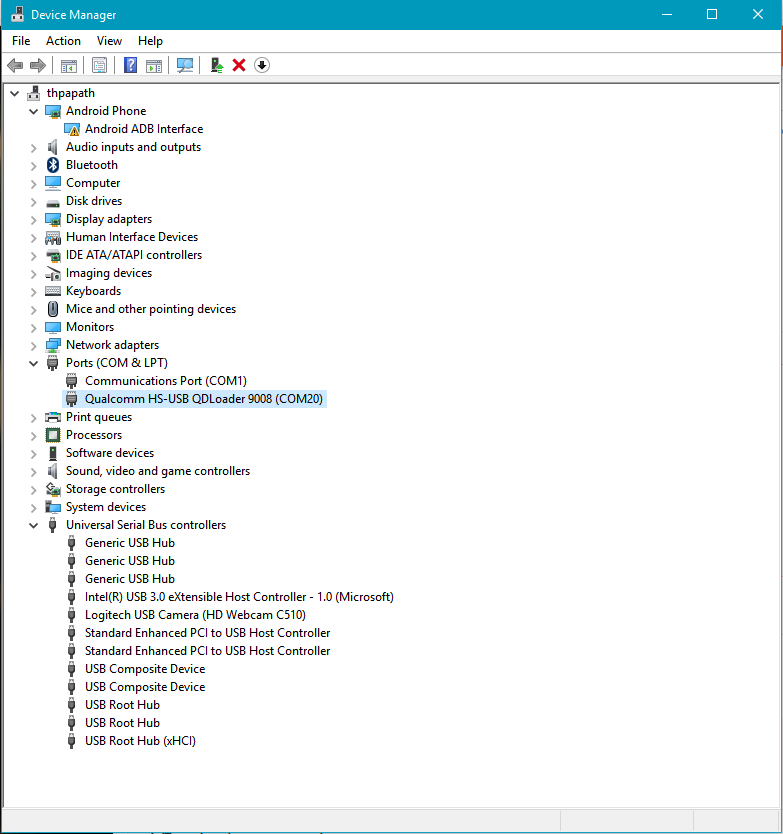Click the Disable device down-arrow icon

[x=262, y=65]
